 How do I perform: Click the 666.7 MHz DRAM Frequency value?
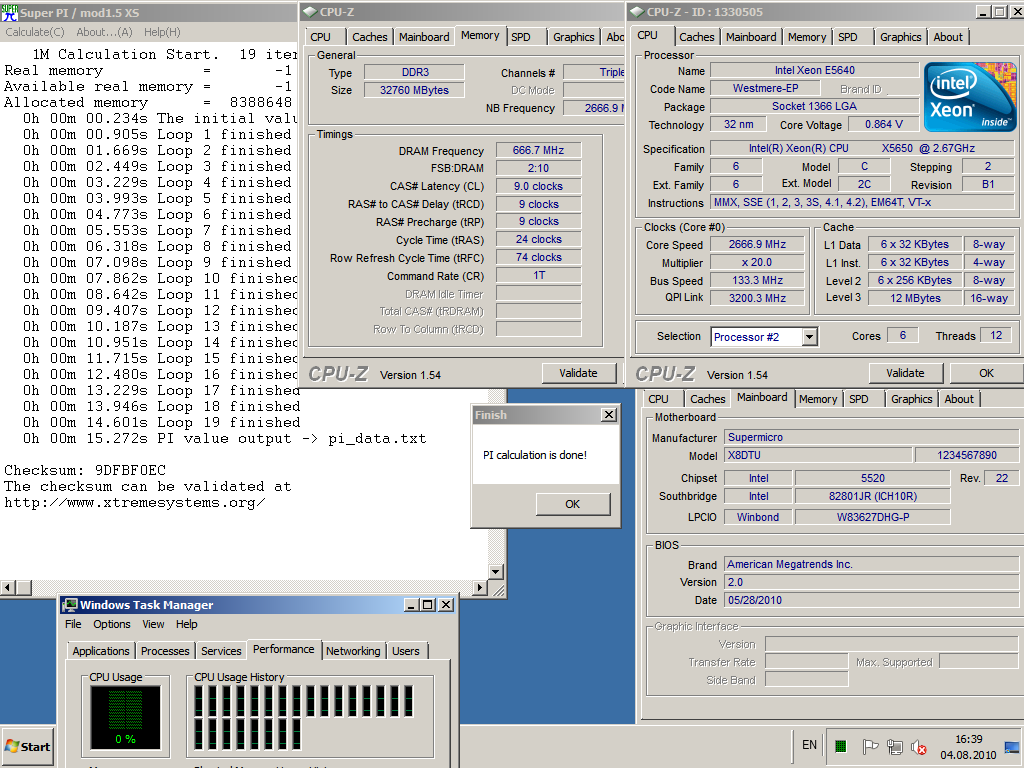[538, 150]
